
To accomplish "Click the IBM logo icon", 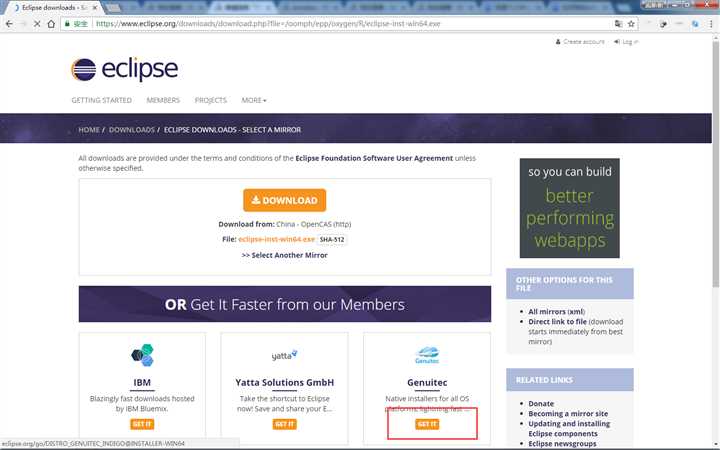I will click(142, 355).
